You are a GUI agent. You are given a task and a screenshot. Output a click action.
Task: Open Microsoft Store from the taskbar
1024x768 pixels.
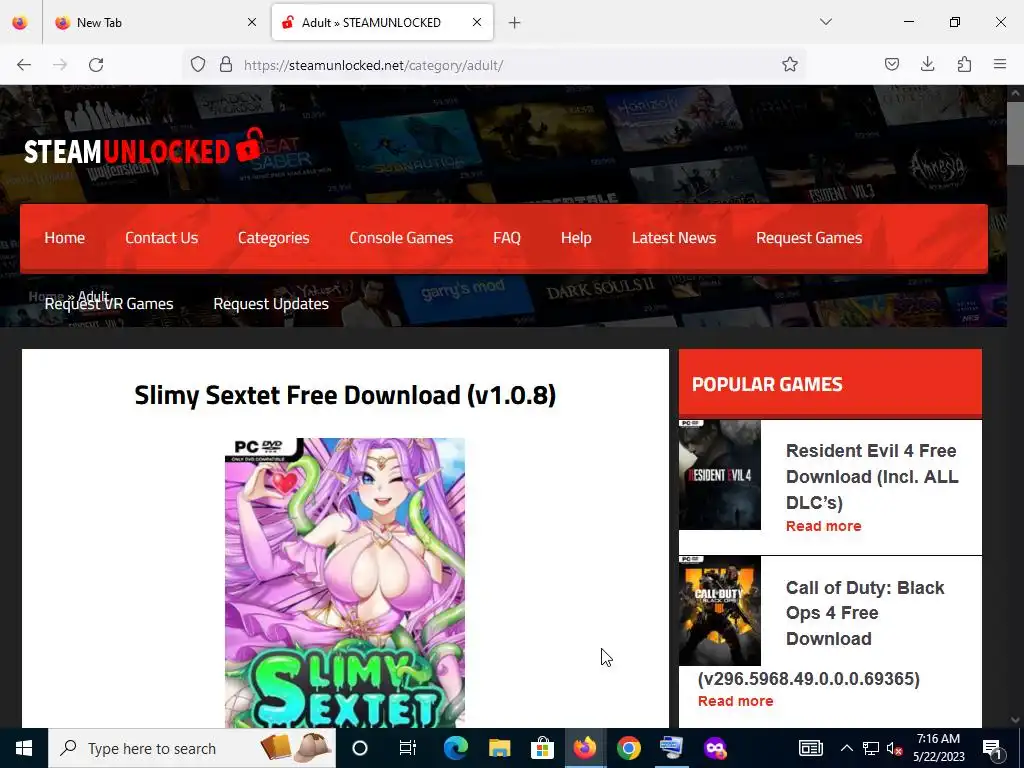[x=542, y=748]
